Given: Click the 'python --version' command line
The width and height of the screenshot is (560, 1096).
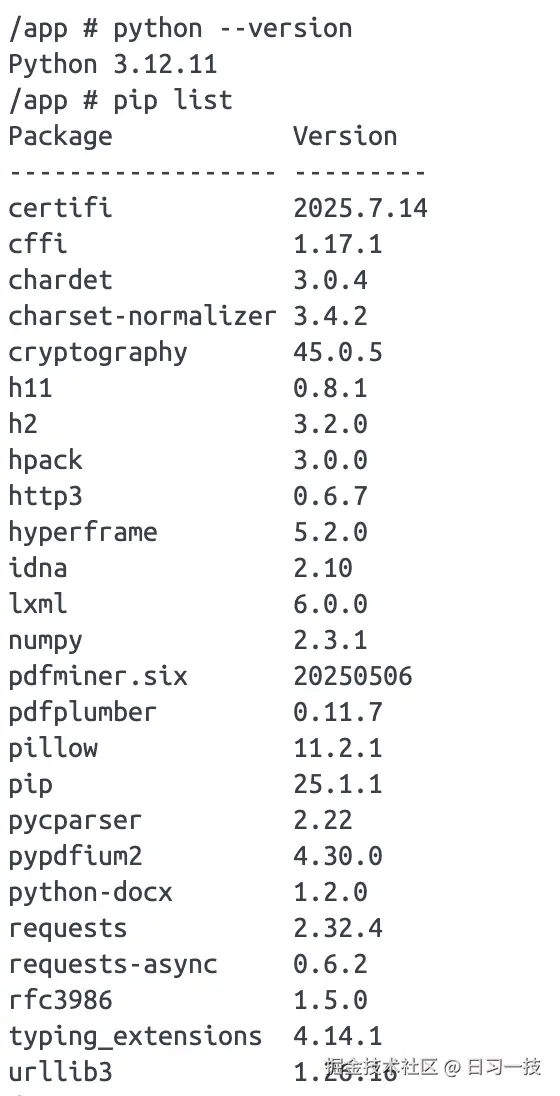Looking at the screenshot, I should coord(180,29).
